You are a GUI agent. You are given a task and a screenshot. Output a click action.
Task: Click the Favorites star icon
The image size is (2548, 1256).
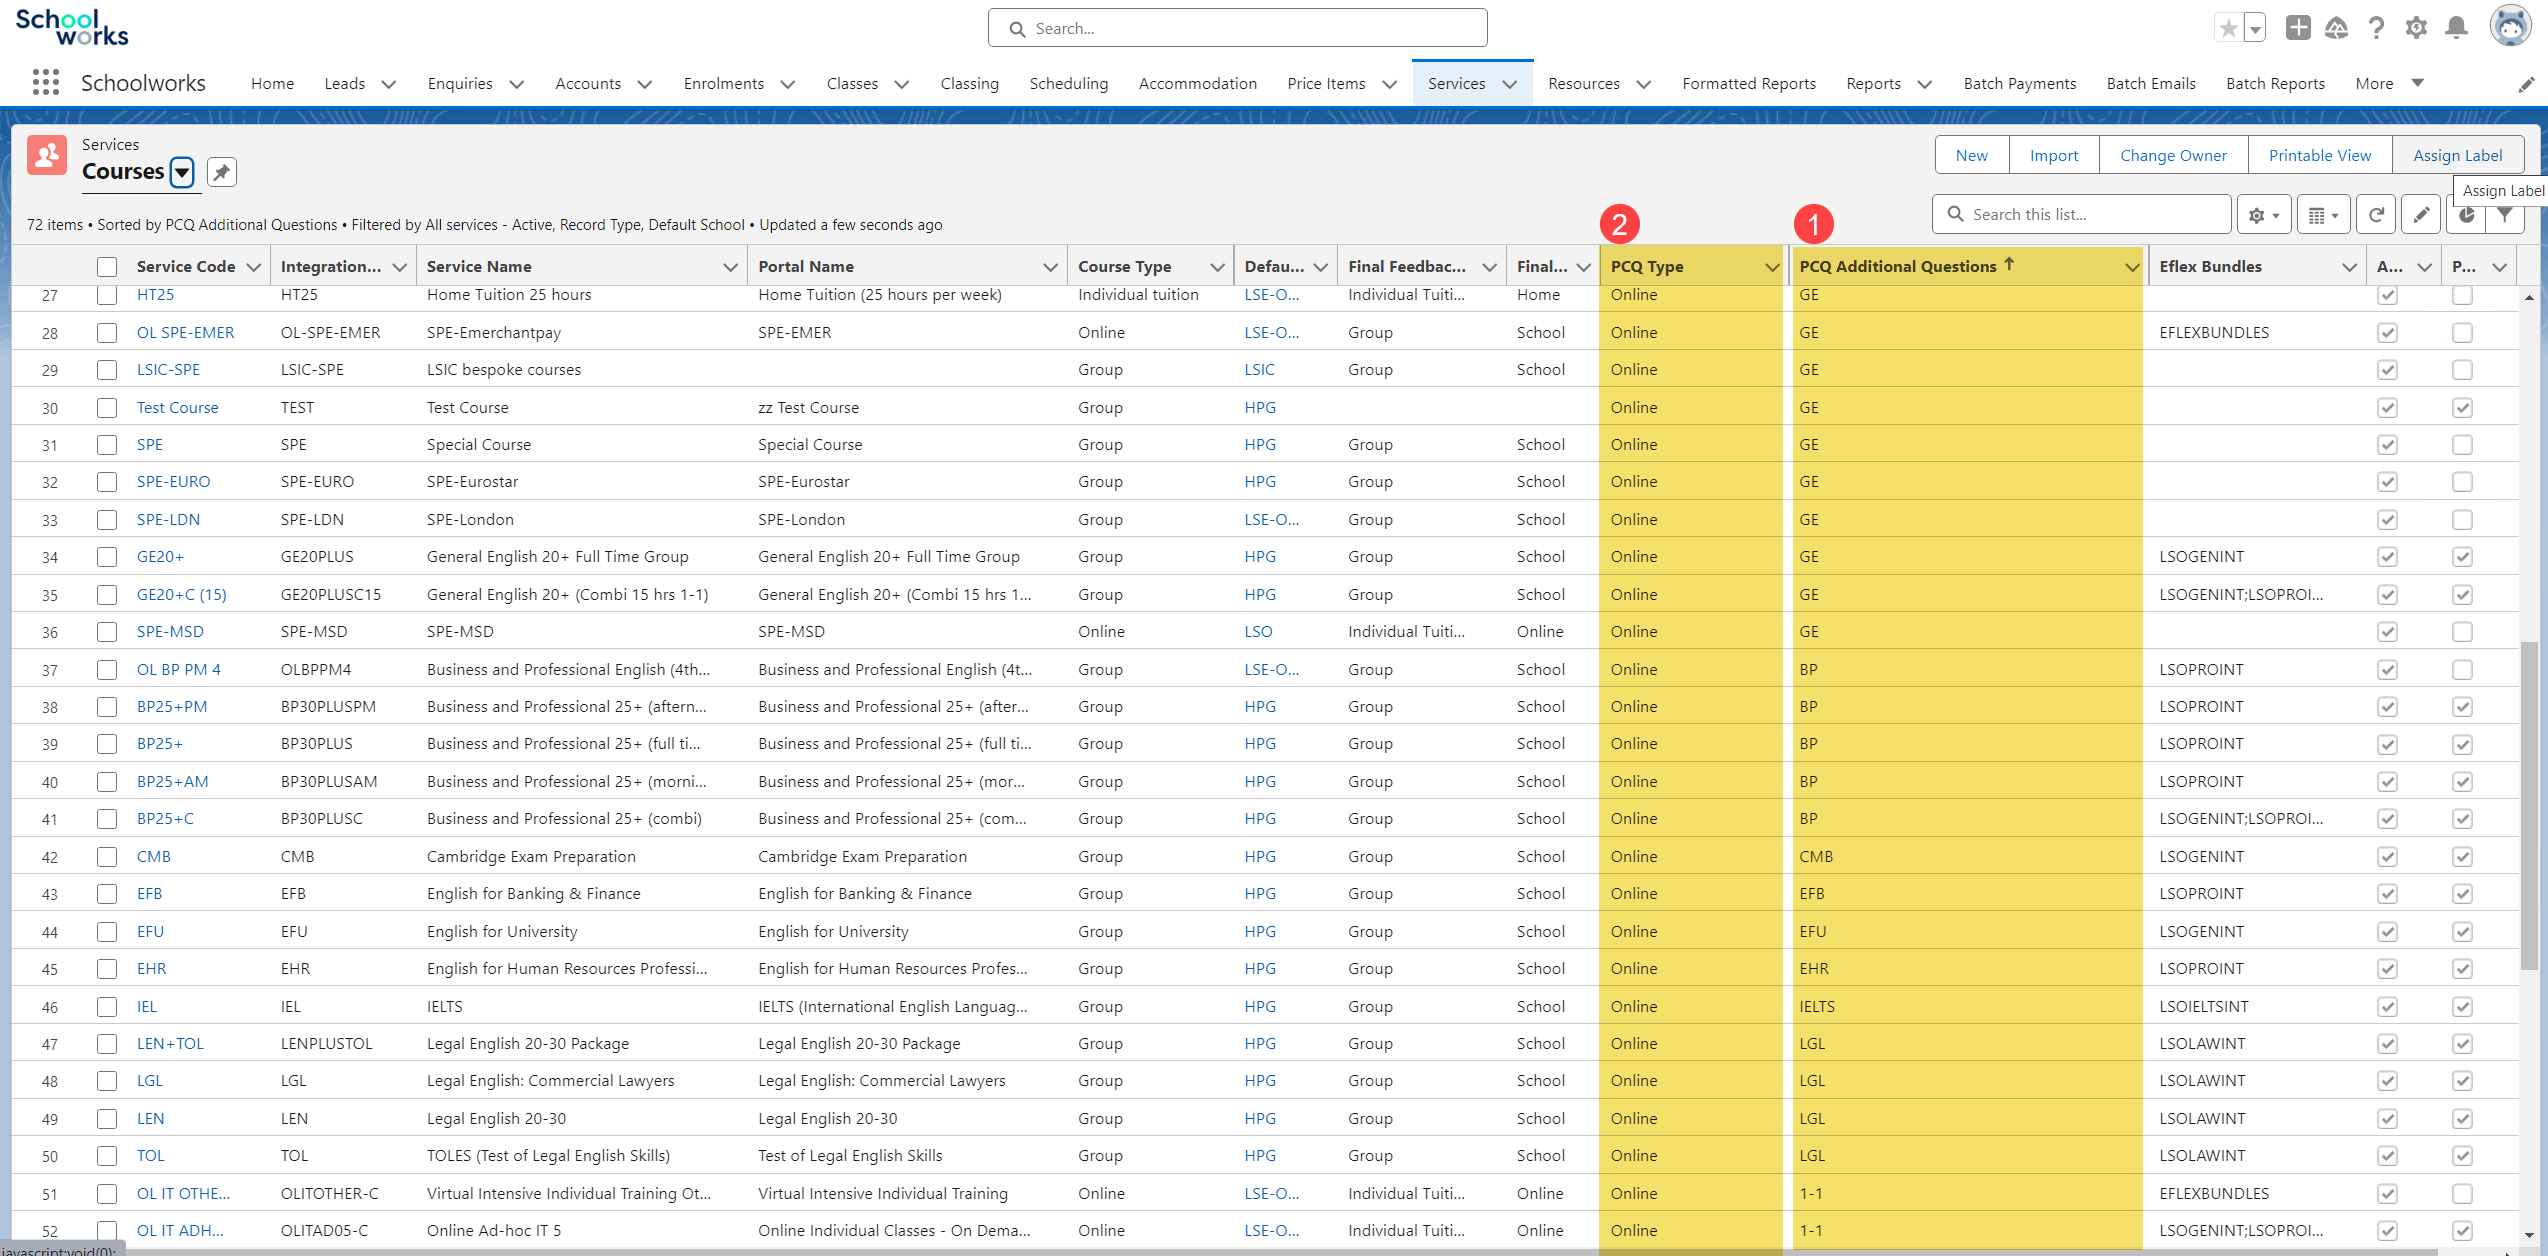pyautogui.click(x=2228, y=28)
